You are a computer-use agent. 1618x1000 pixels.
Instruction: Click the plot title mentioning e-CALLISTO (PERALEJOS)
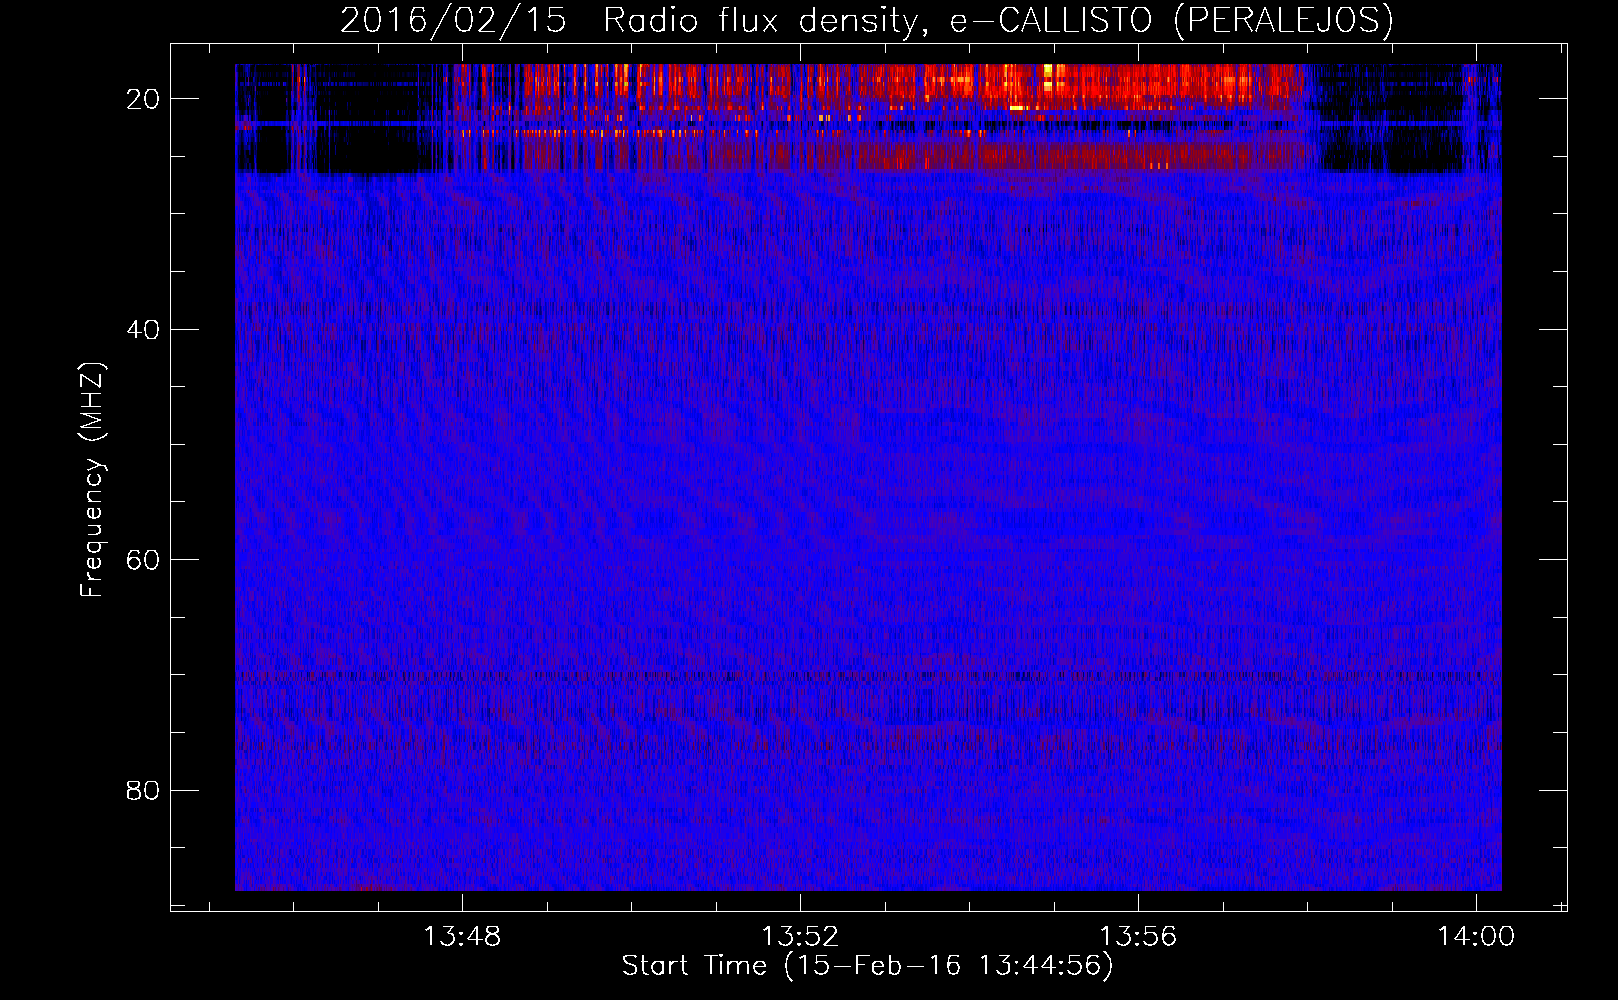pyautogui.click(x=867, y=20)
